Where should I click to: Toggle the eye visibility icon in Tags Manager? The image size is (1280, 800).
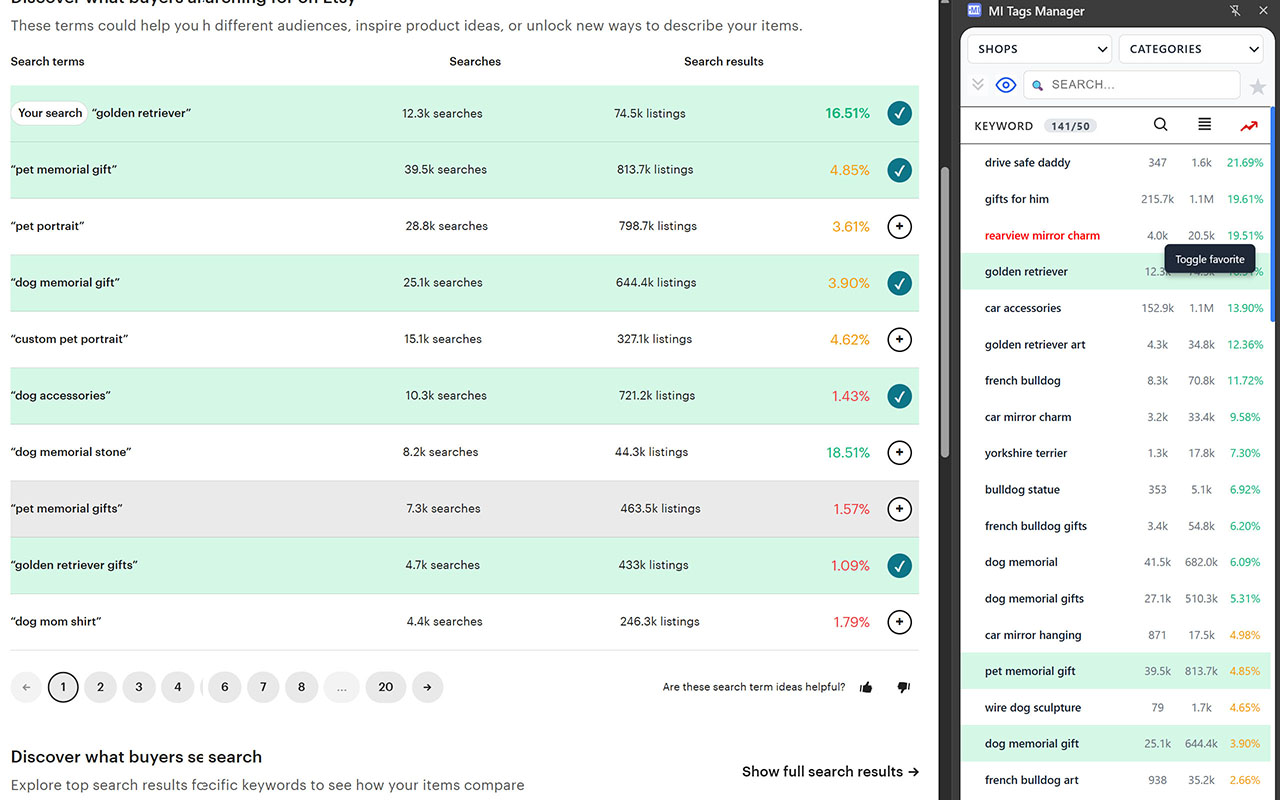[x=1006, y=85]
